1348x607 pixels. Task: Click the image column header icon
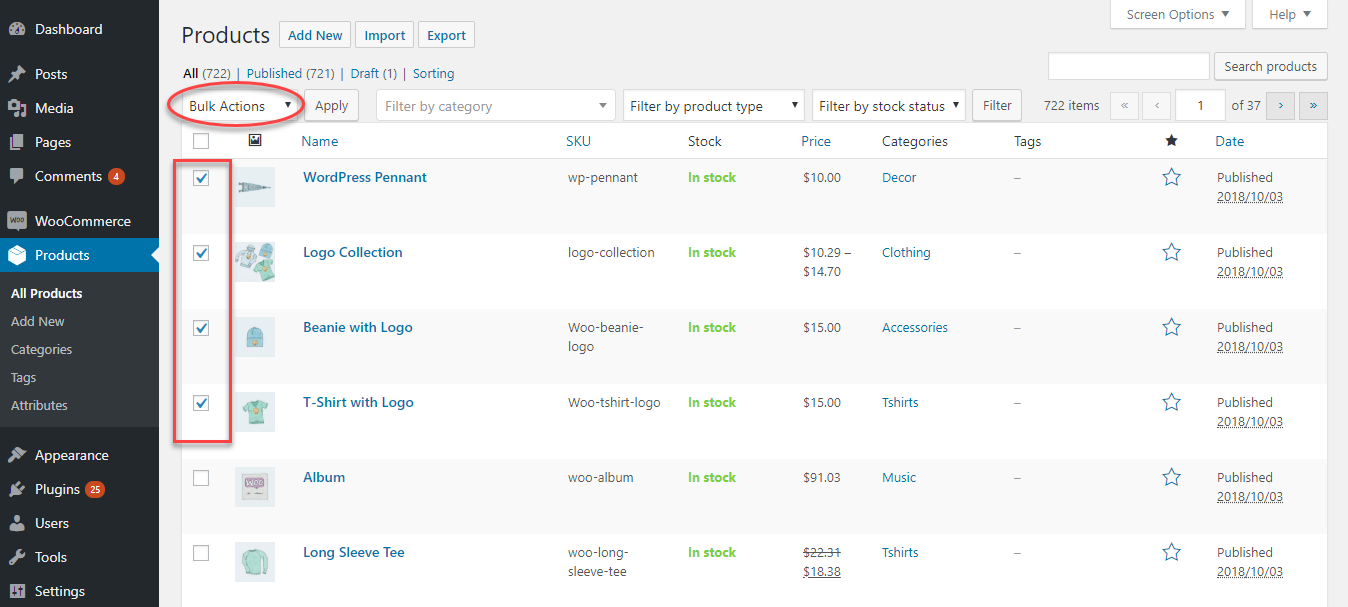pyautogui.click(x=255, y=140)
